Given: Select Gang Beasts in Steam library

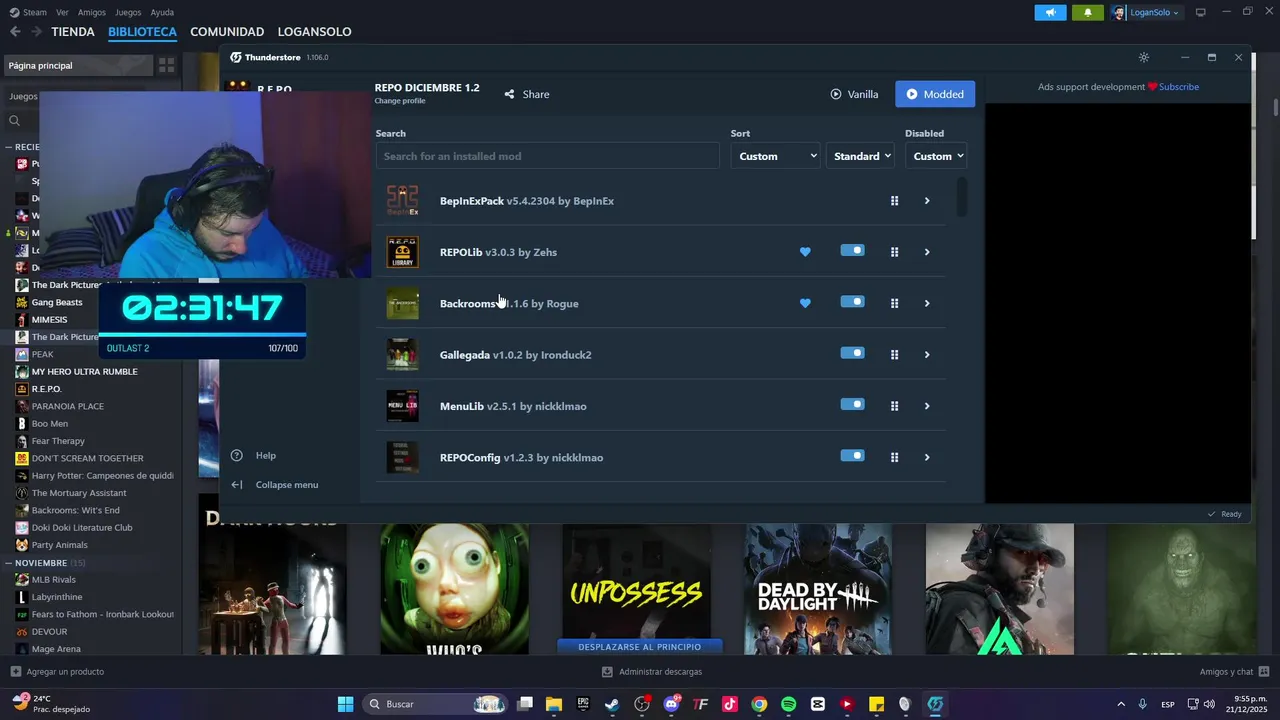Looking at the screenshot, I should point(57,302).
